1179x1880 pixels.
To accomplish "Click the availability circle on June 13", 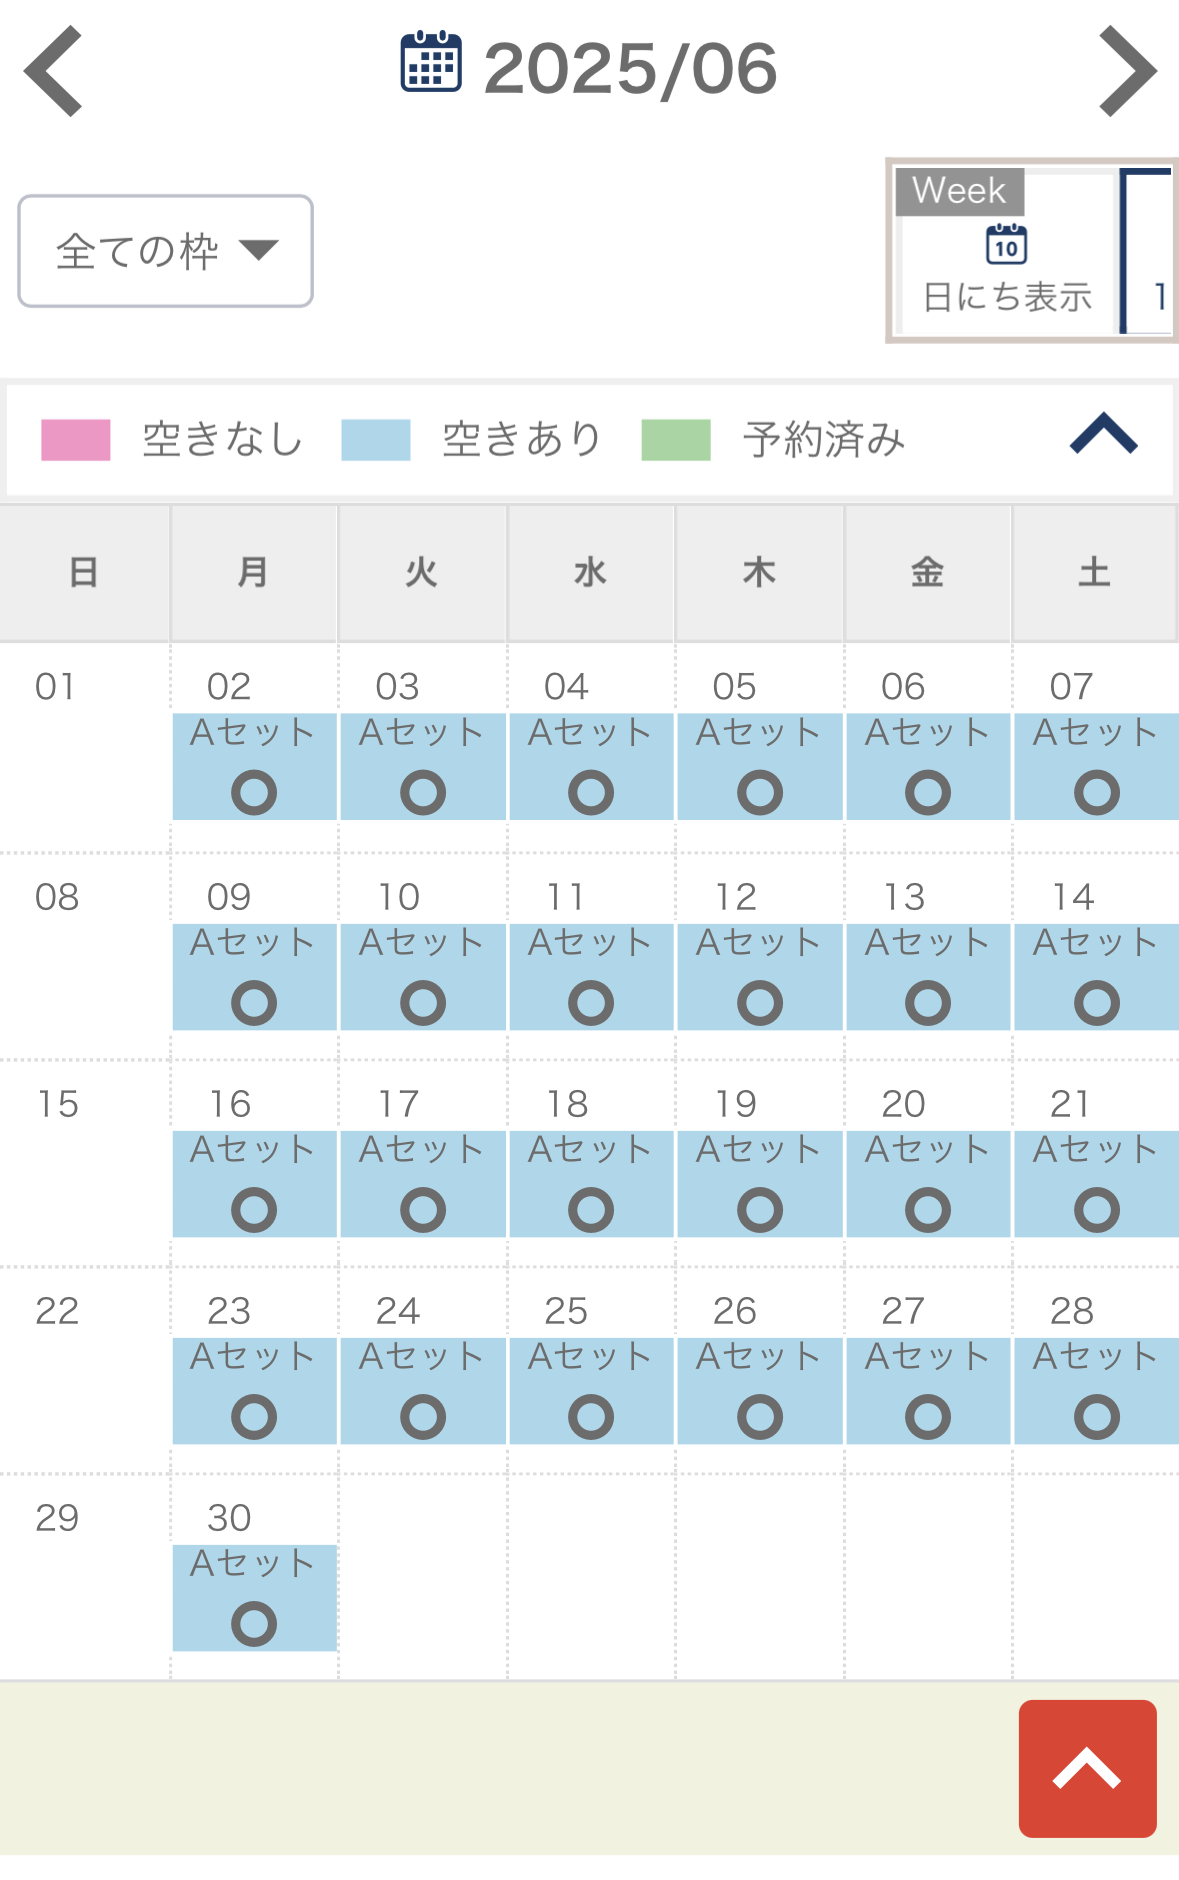I will pyautogui.click(x=928, y=1003).
